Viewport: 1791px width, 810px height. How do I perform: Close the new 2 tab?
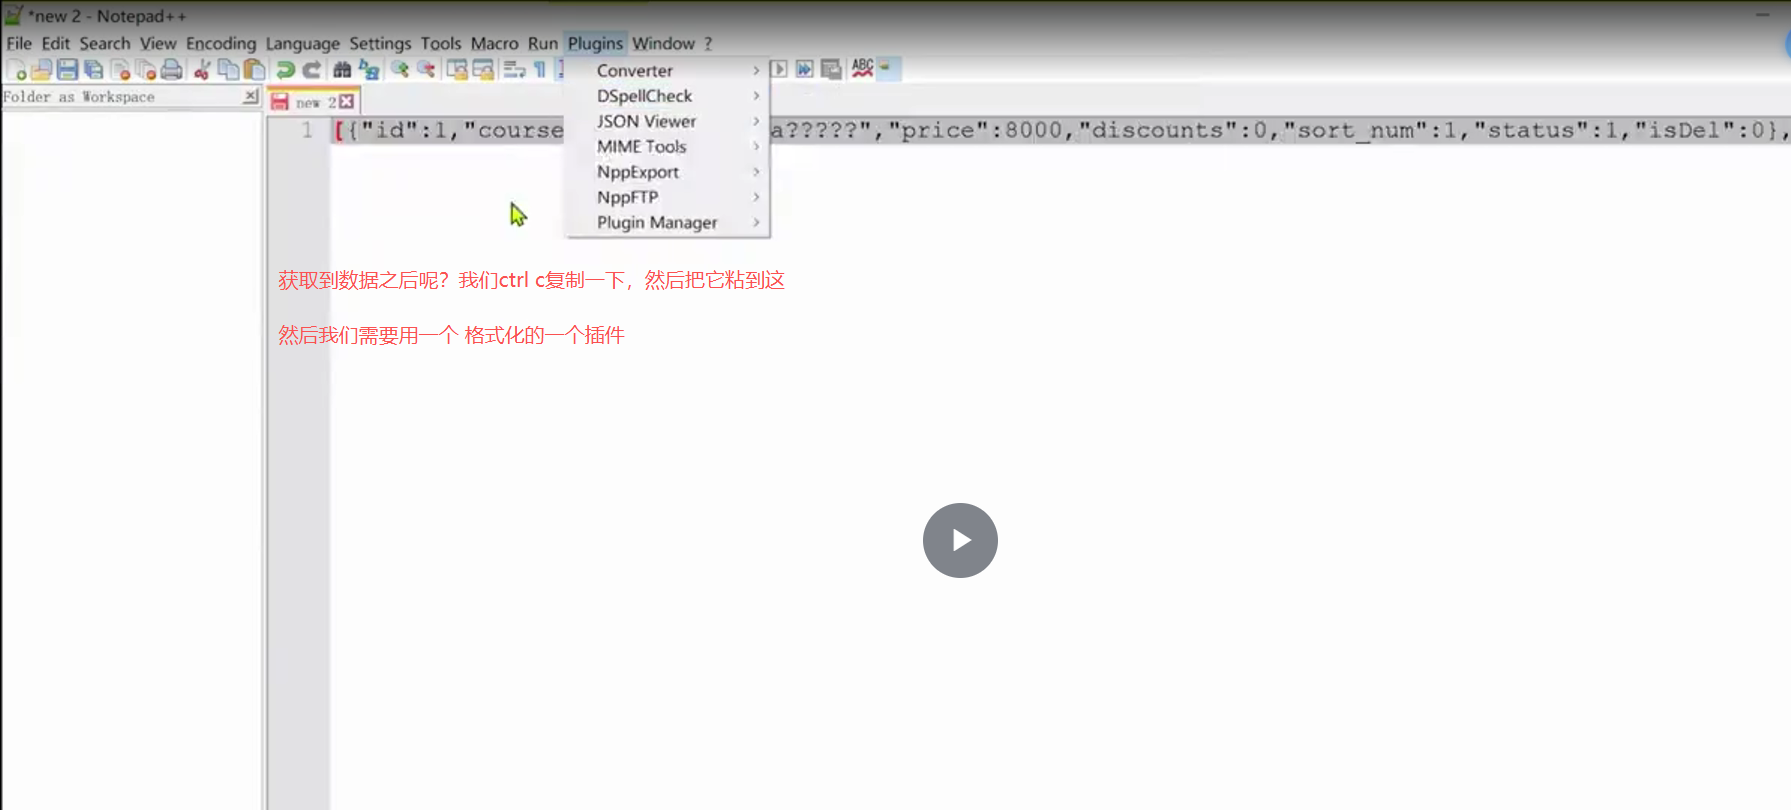tap(347, 102)
